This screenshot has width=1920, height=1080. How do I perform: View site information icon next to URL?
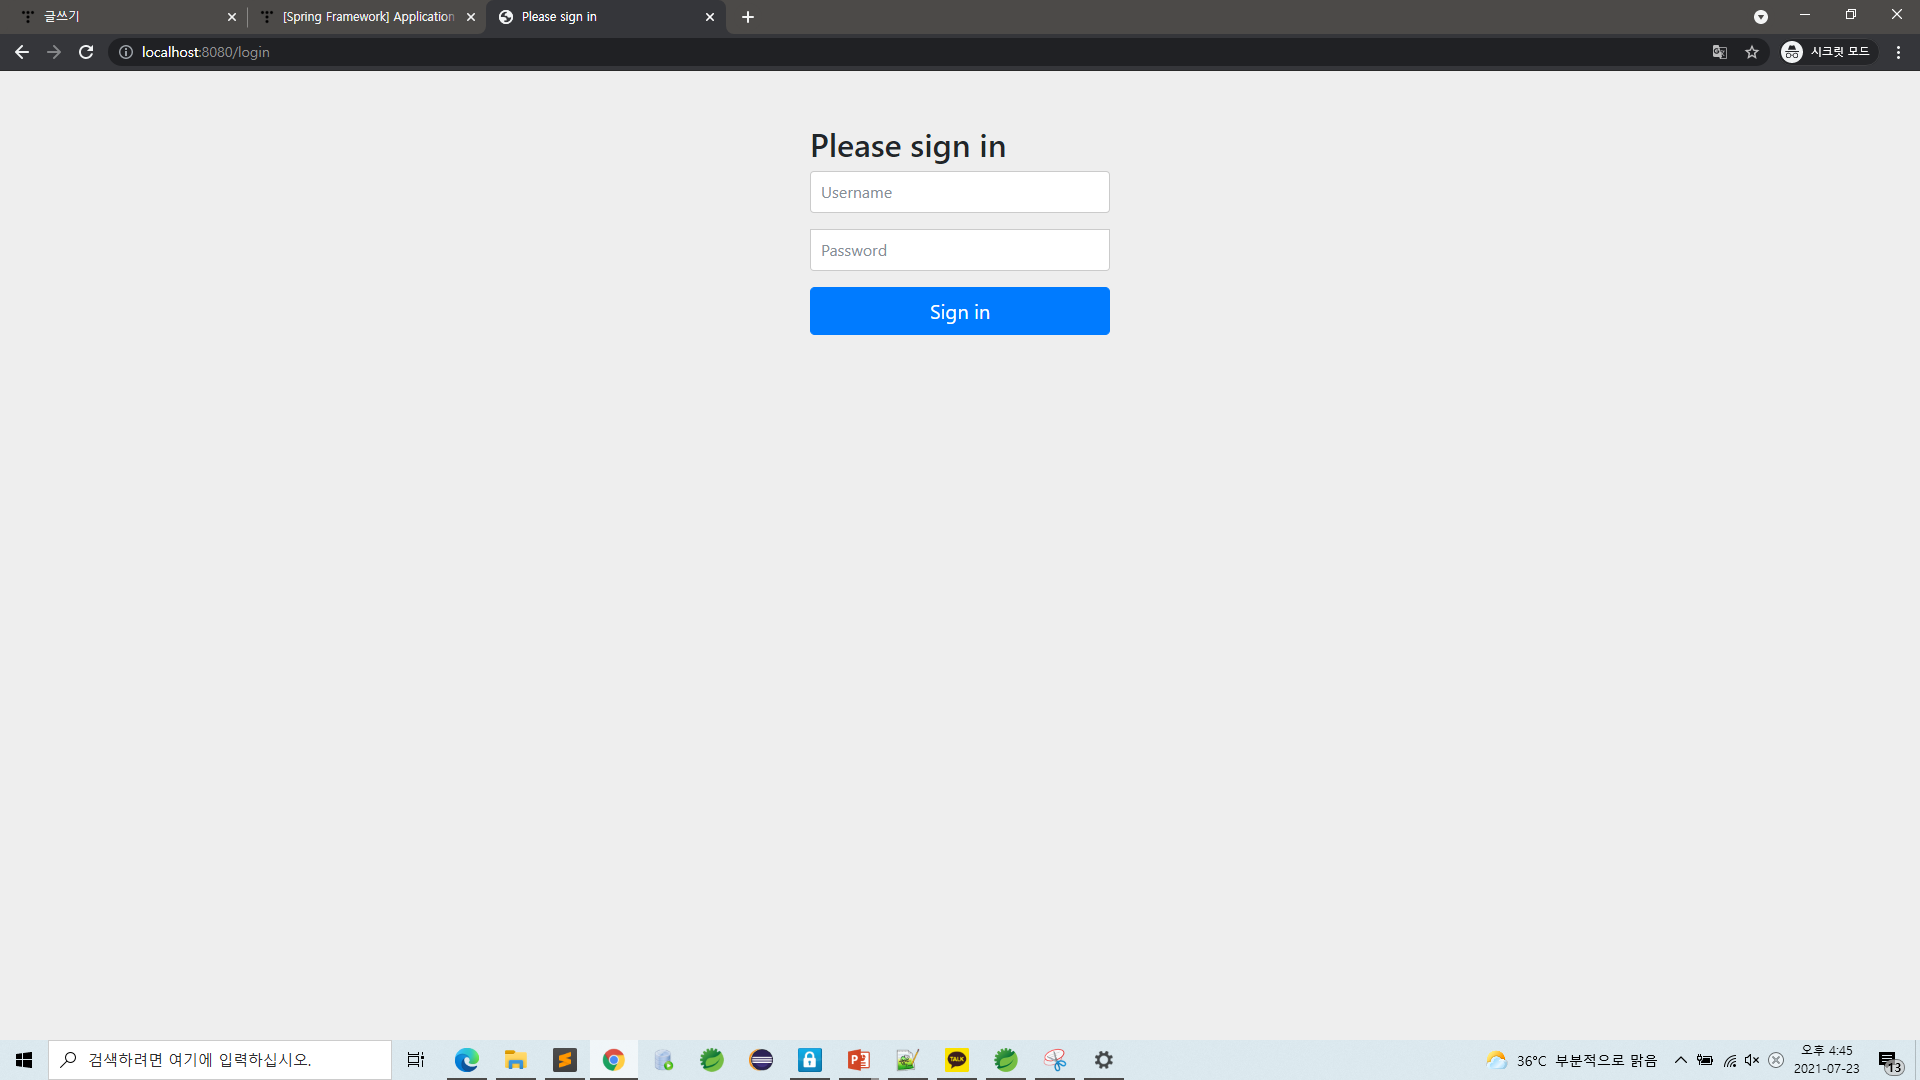point(126,52)
